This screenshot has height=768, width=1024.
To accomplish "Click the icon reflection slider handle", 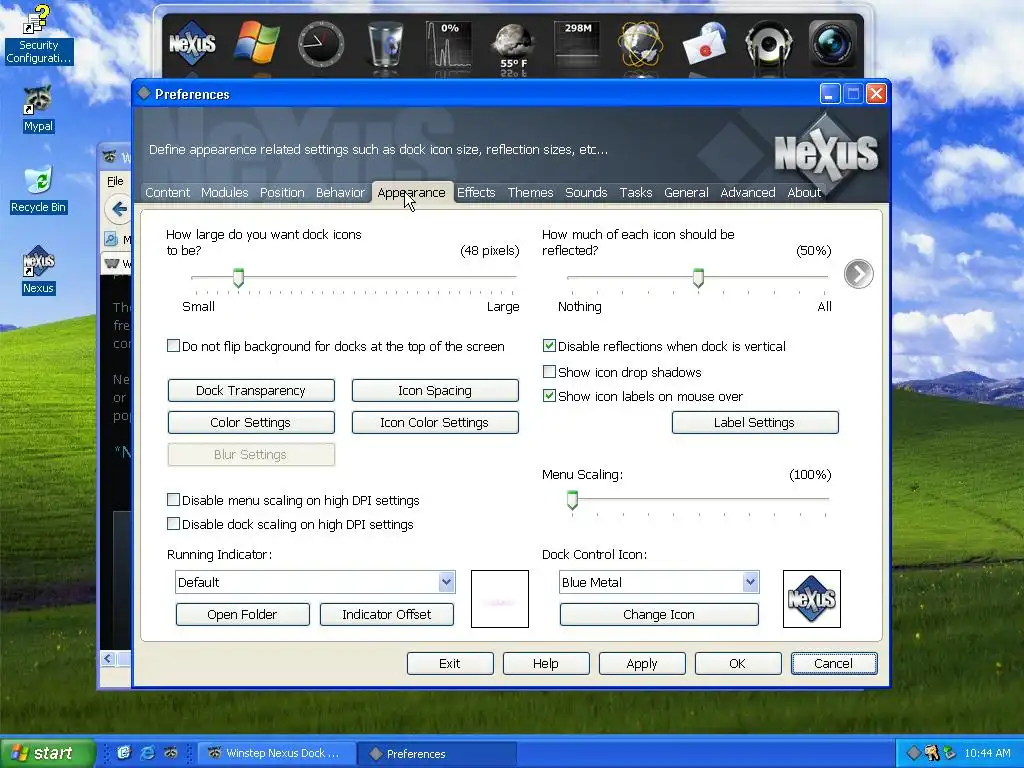I will coord(698,278).
